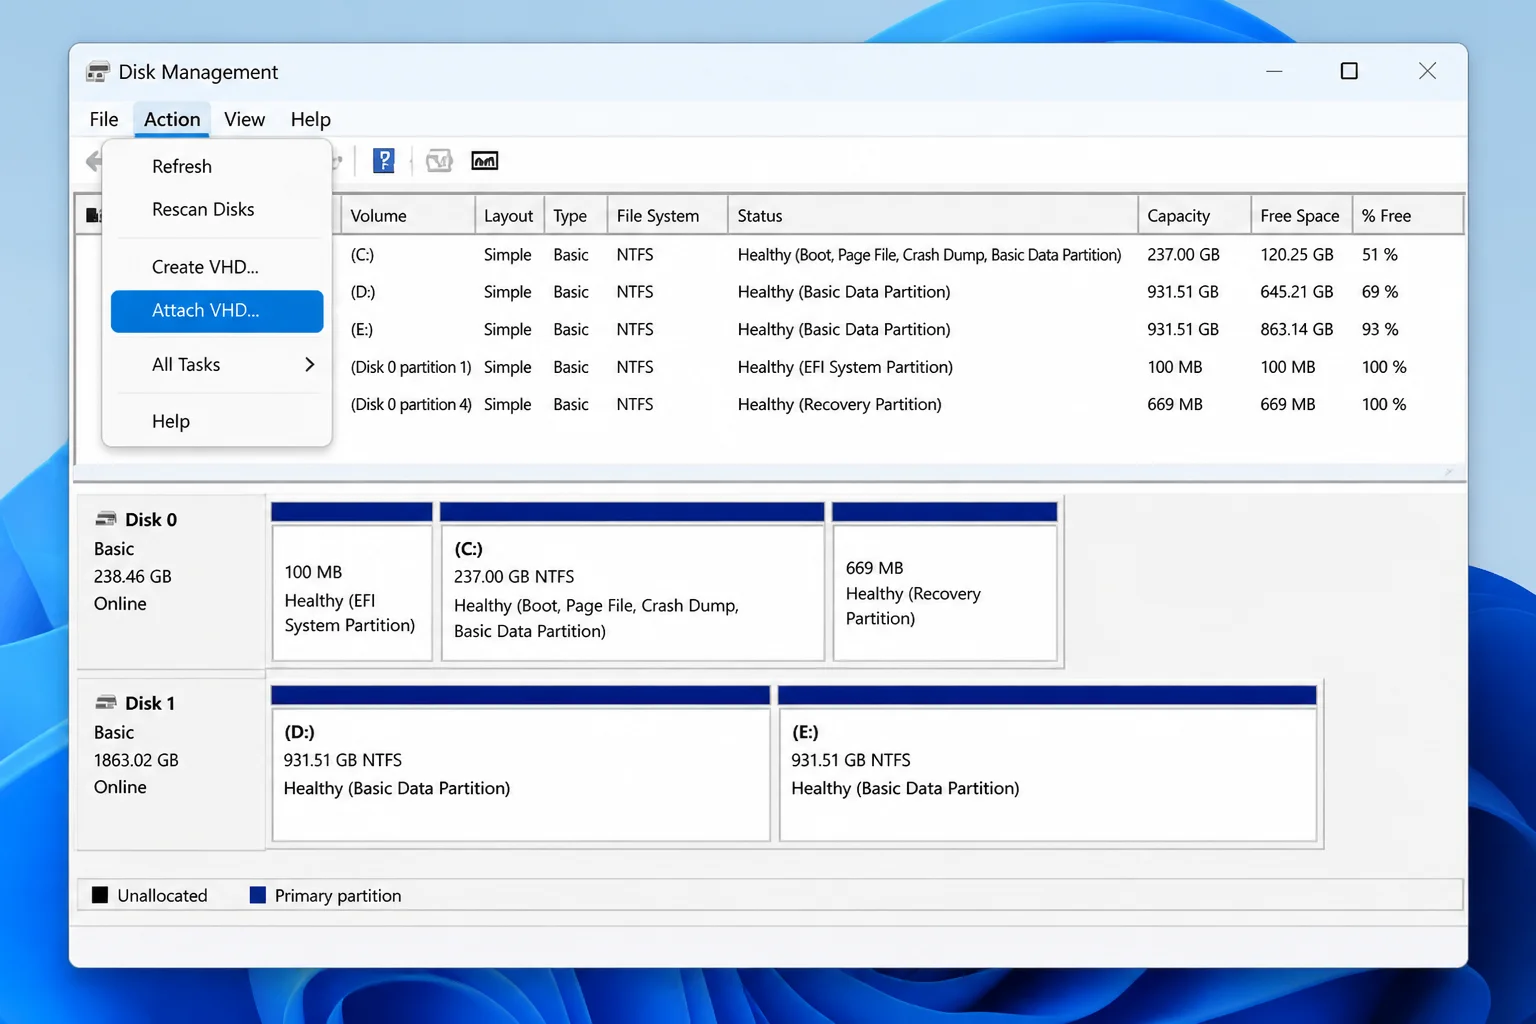Click the 51 % free cell

(x=1380, y=255)
